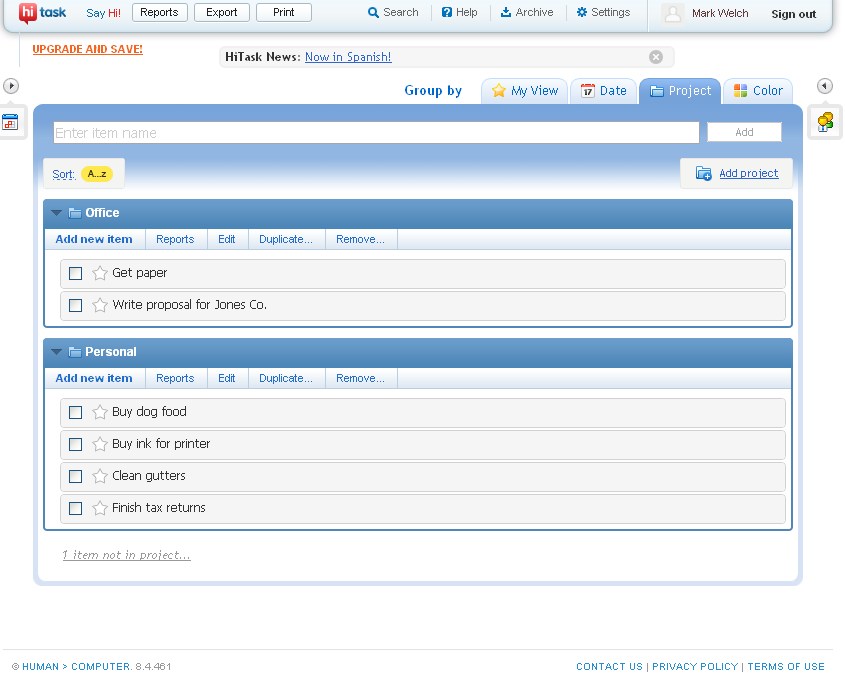The width and height of the screenshot is (845, 675).
Task: Group by My View tab
Action: [x=525, y=91]
